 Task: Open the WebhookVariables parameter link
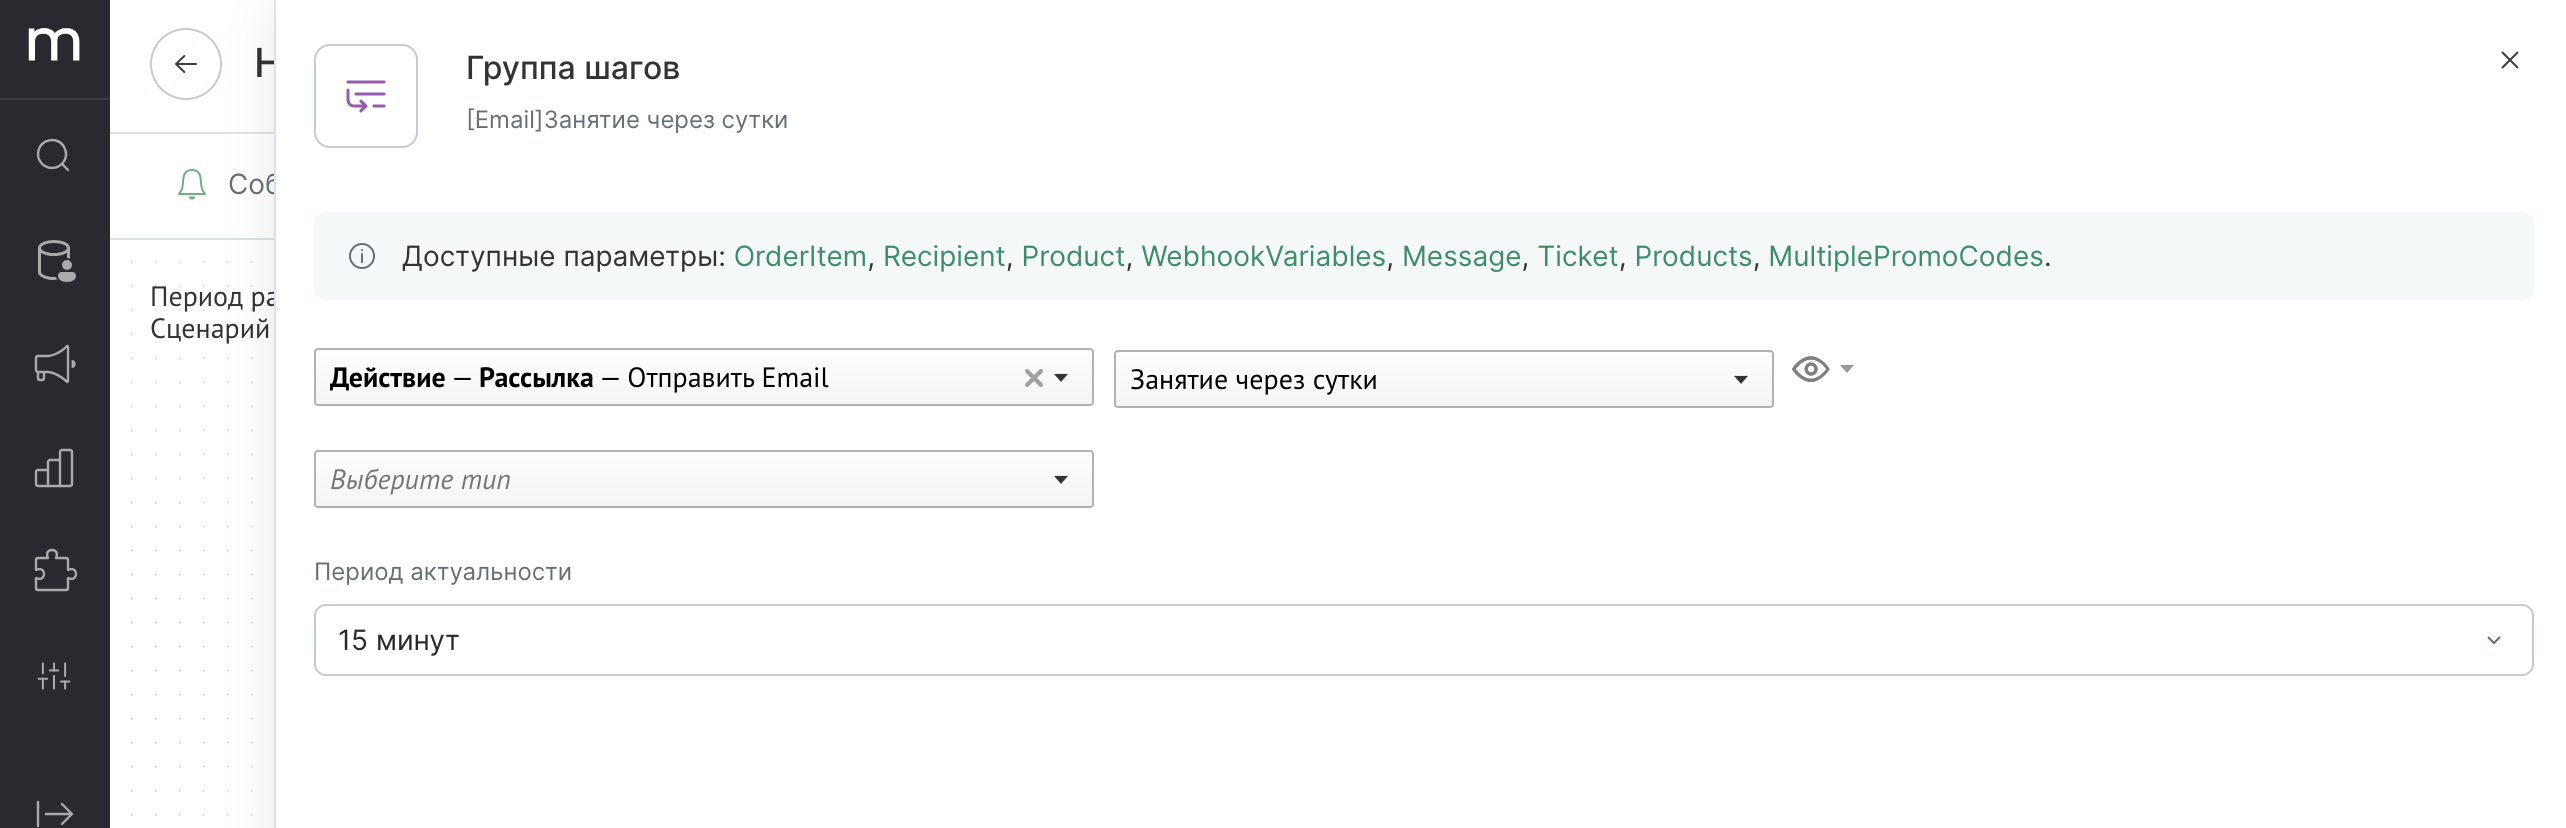point(1263,257)
